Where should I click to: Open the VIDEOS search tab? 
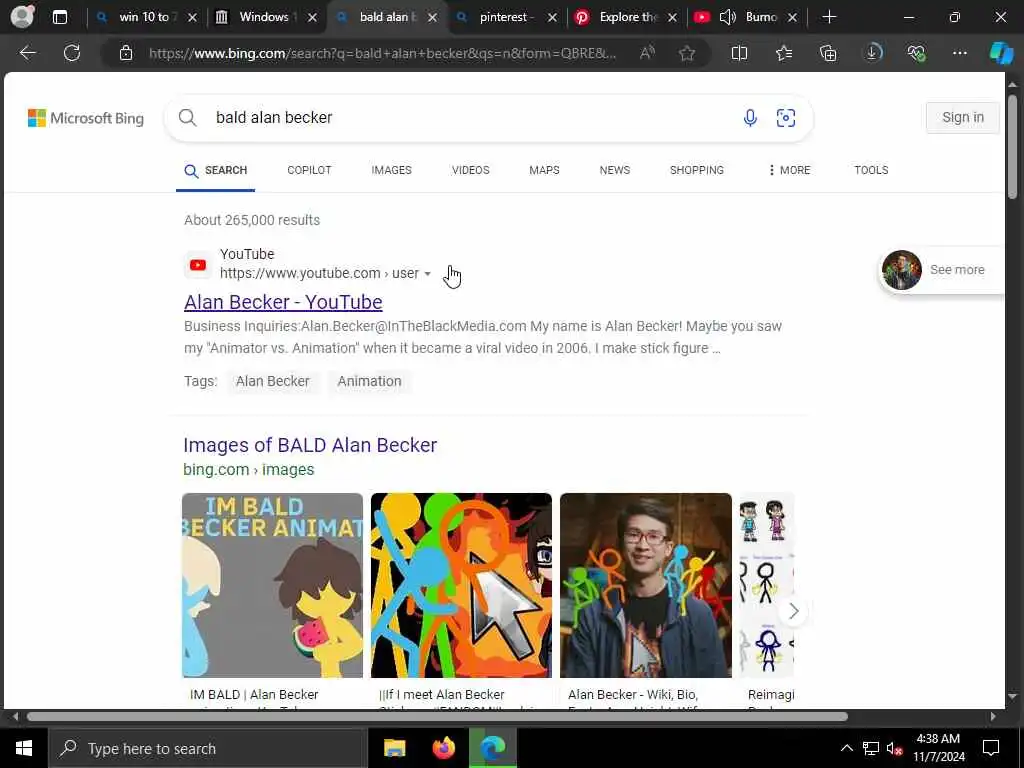470,170
